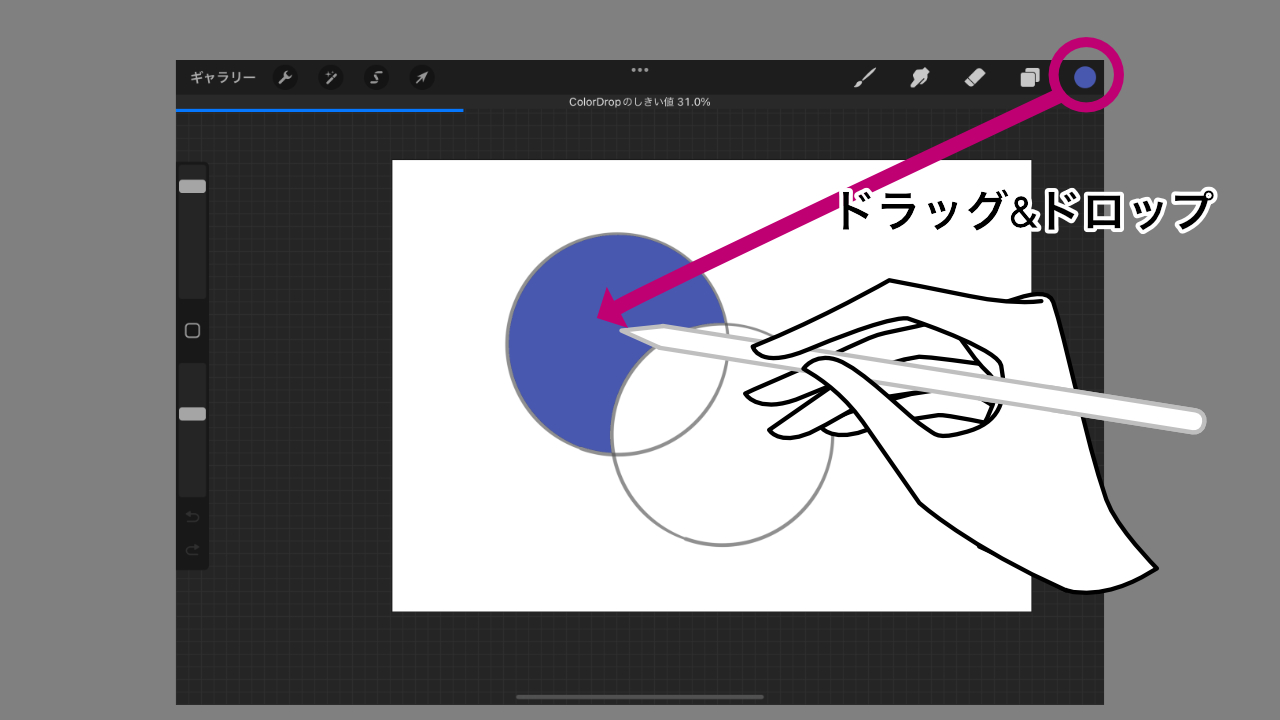Viewport: 1280px width, 720px height.
Task: Click the brush size slider handle
Action: pos(192,186)
